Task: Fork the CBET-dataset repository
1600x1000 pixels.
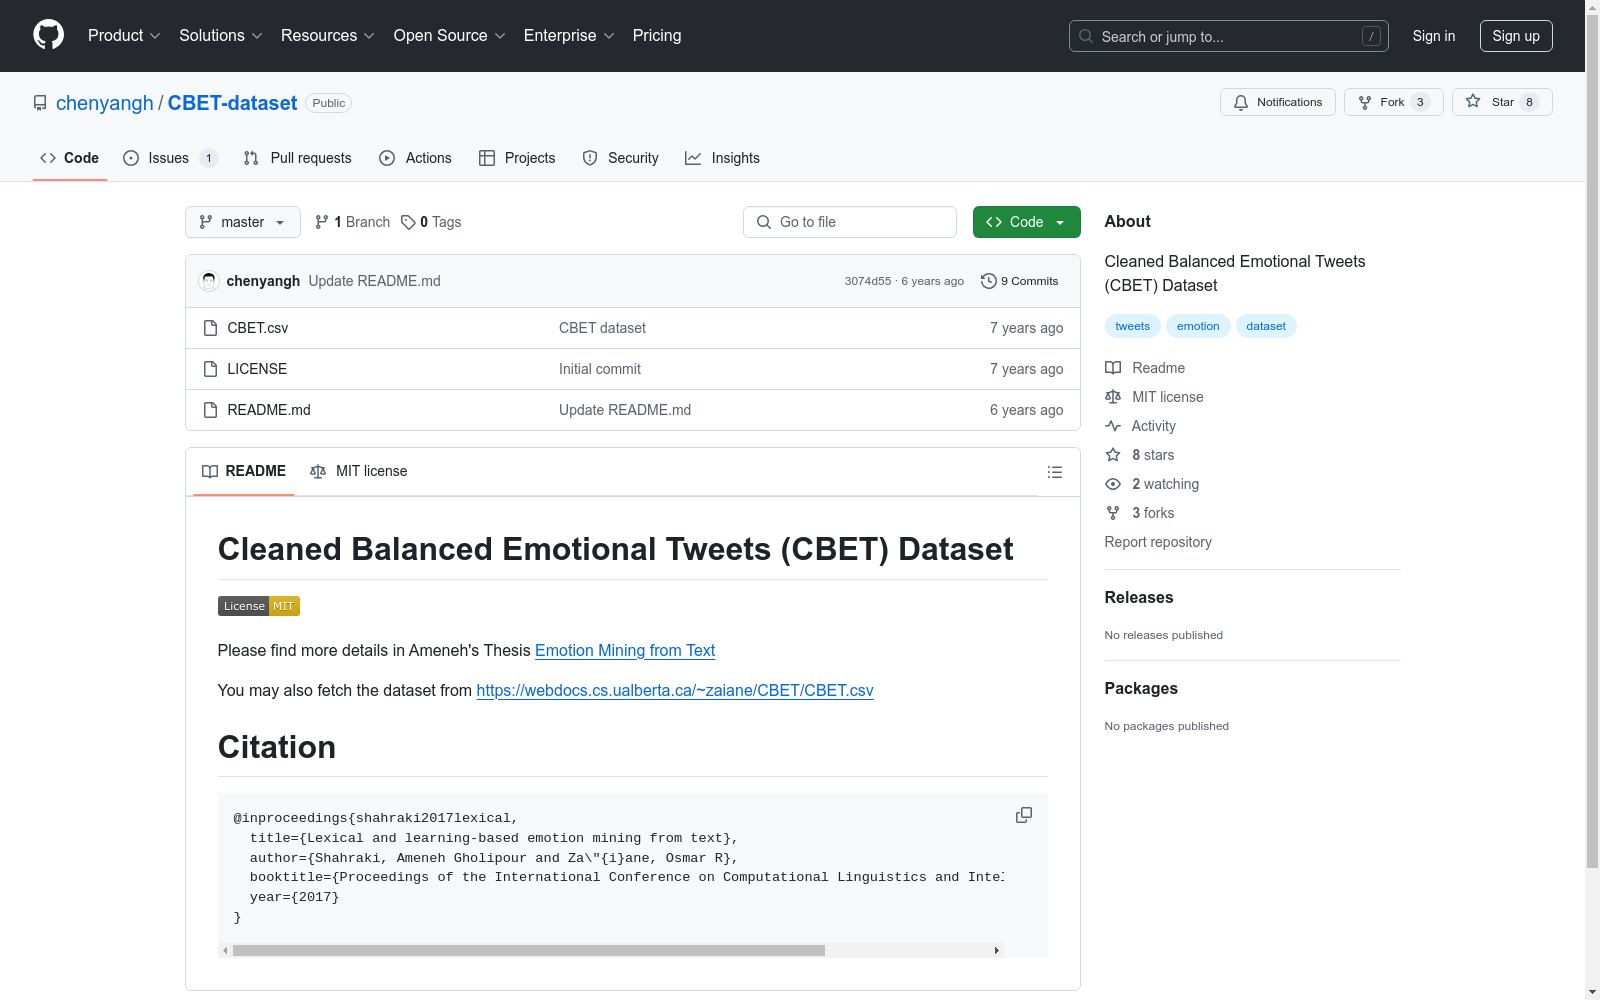Action: tap(1393, 102)
